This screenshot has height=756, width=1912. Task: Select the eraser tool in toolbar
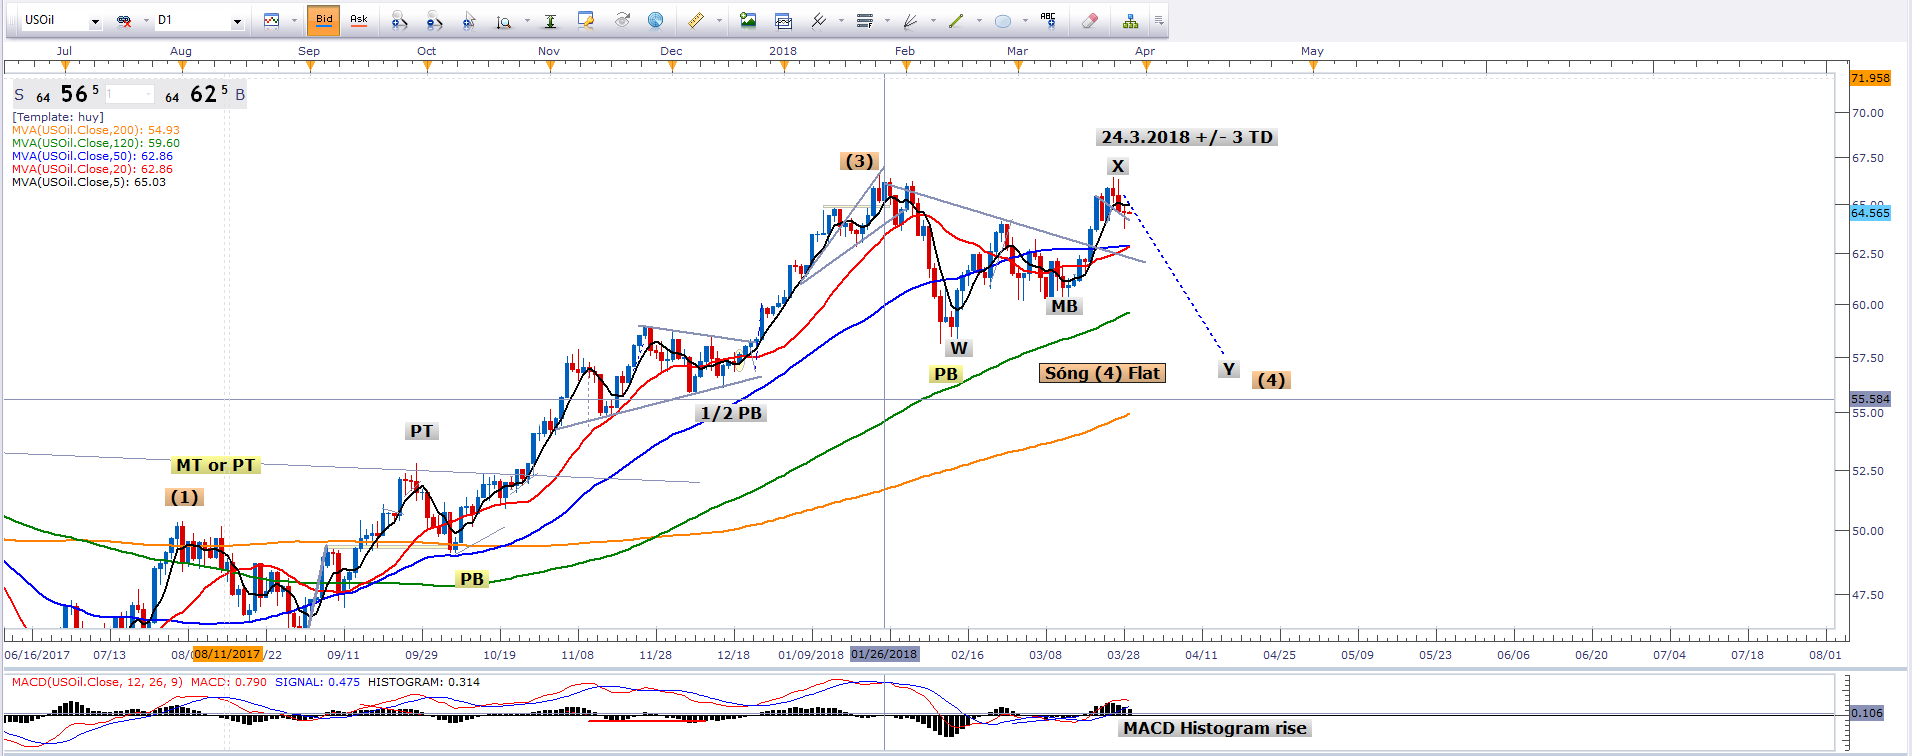(x=1090, y=20)
